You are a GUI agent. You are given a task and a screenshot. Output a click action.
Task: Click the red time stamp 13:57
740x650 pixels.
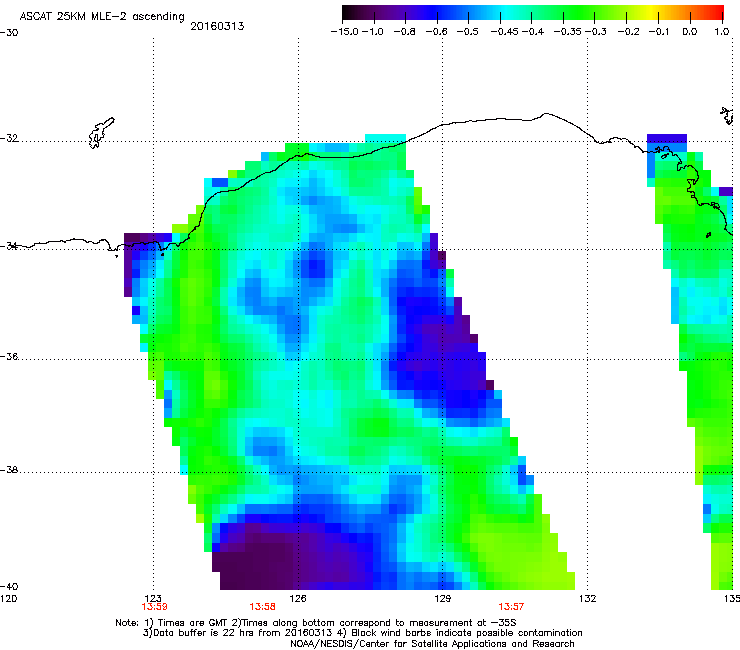point(511,607)
